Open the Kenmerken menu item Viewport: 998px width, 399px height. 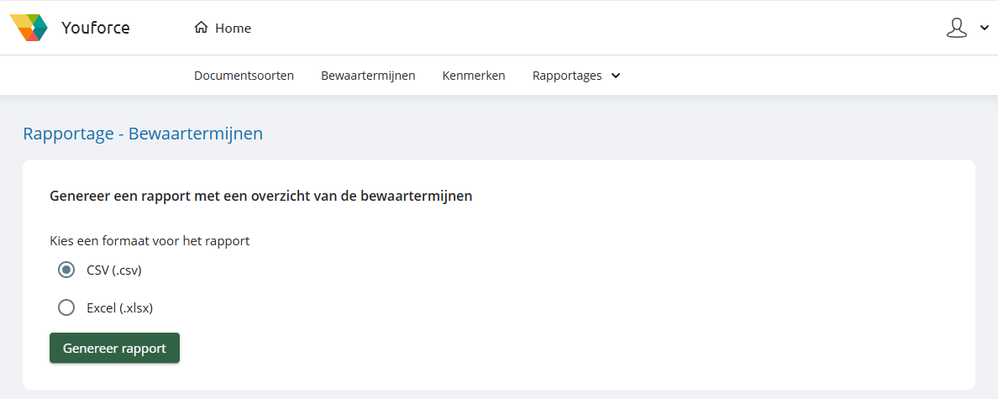pyautogui.click(x=474, y=76)
